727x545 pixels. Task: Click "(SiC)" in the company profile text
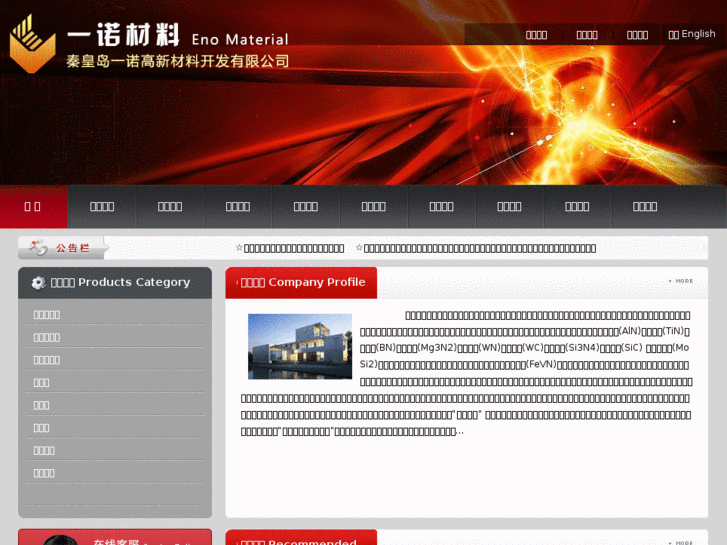tap(631, 347)
